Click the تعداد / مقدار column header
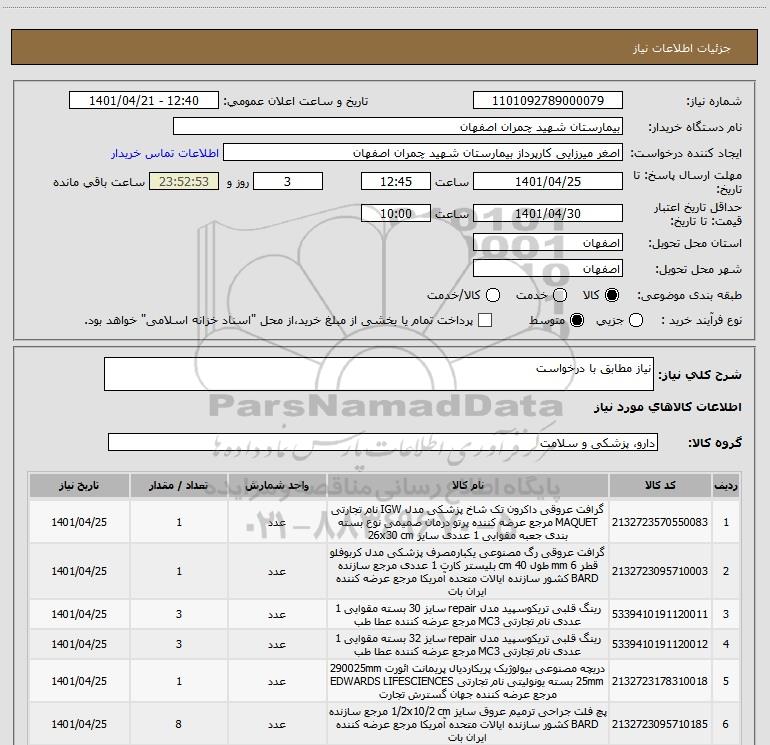770x745 pixels. tap(179, 486)
